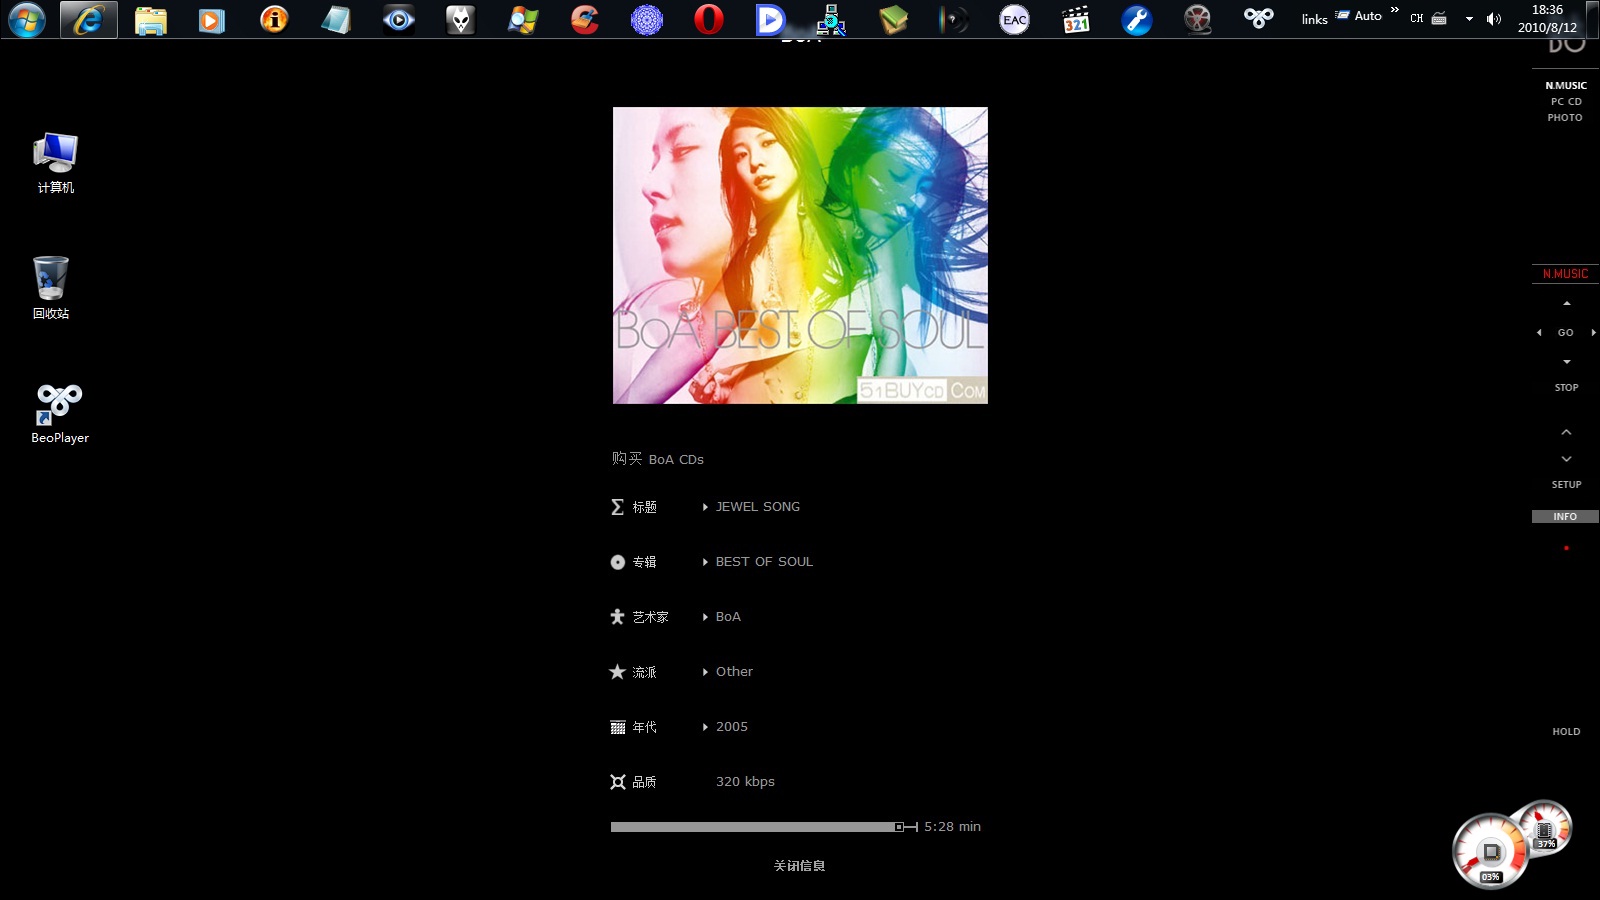Expand the album arrow for BEST OF SOUL

(x=705, y=562)
